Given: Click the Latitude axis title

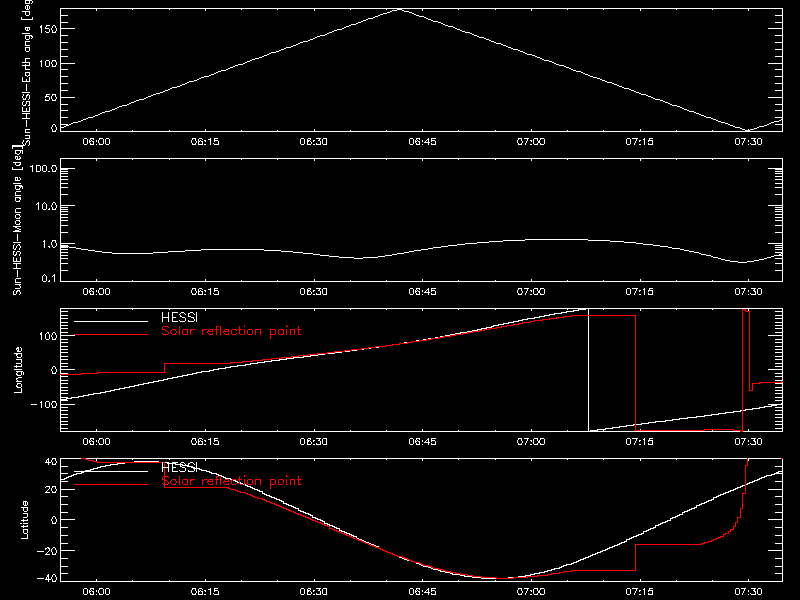Looking at the screenshot, I should 24,520.
